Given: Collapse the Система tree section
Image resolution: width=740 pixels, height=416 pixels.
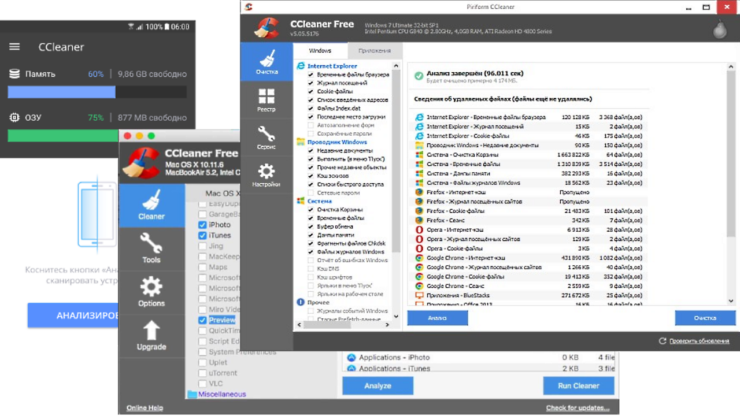Looking at the screenshot, I should coord(320,201).
